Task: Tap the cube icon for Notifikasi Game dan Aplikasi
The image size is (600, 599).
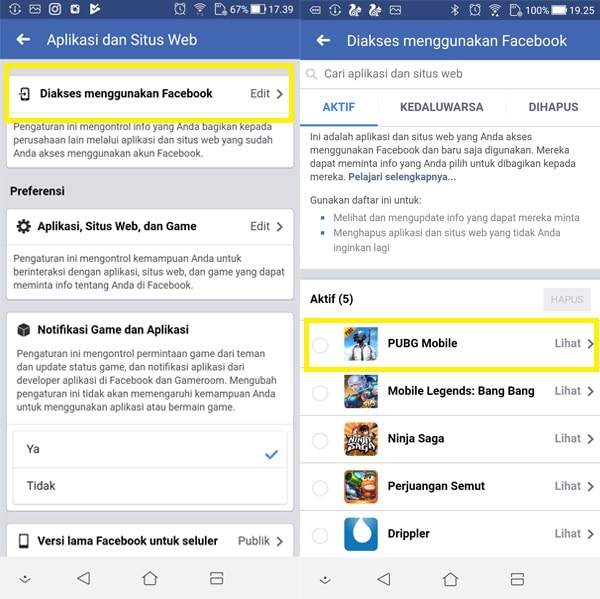Action: (x=24, y=330)
